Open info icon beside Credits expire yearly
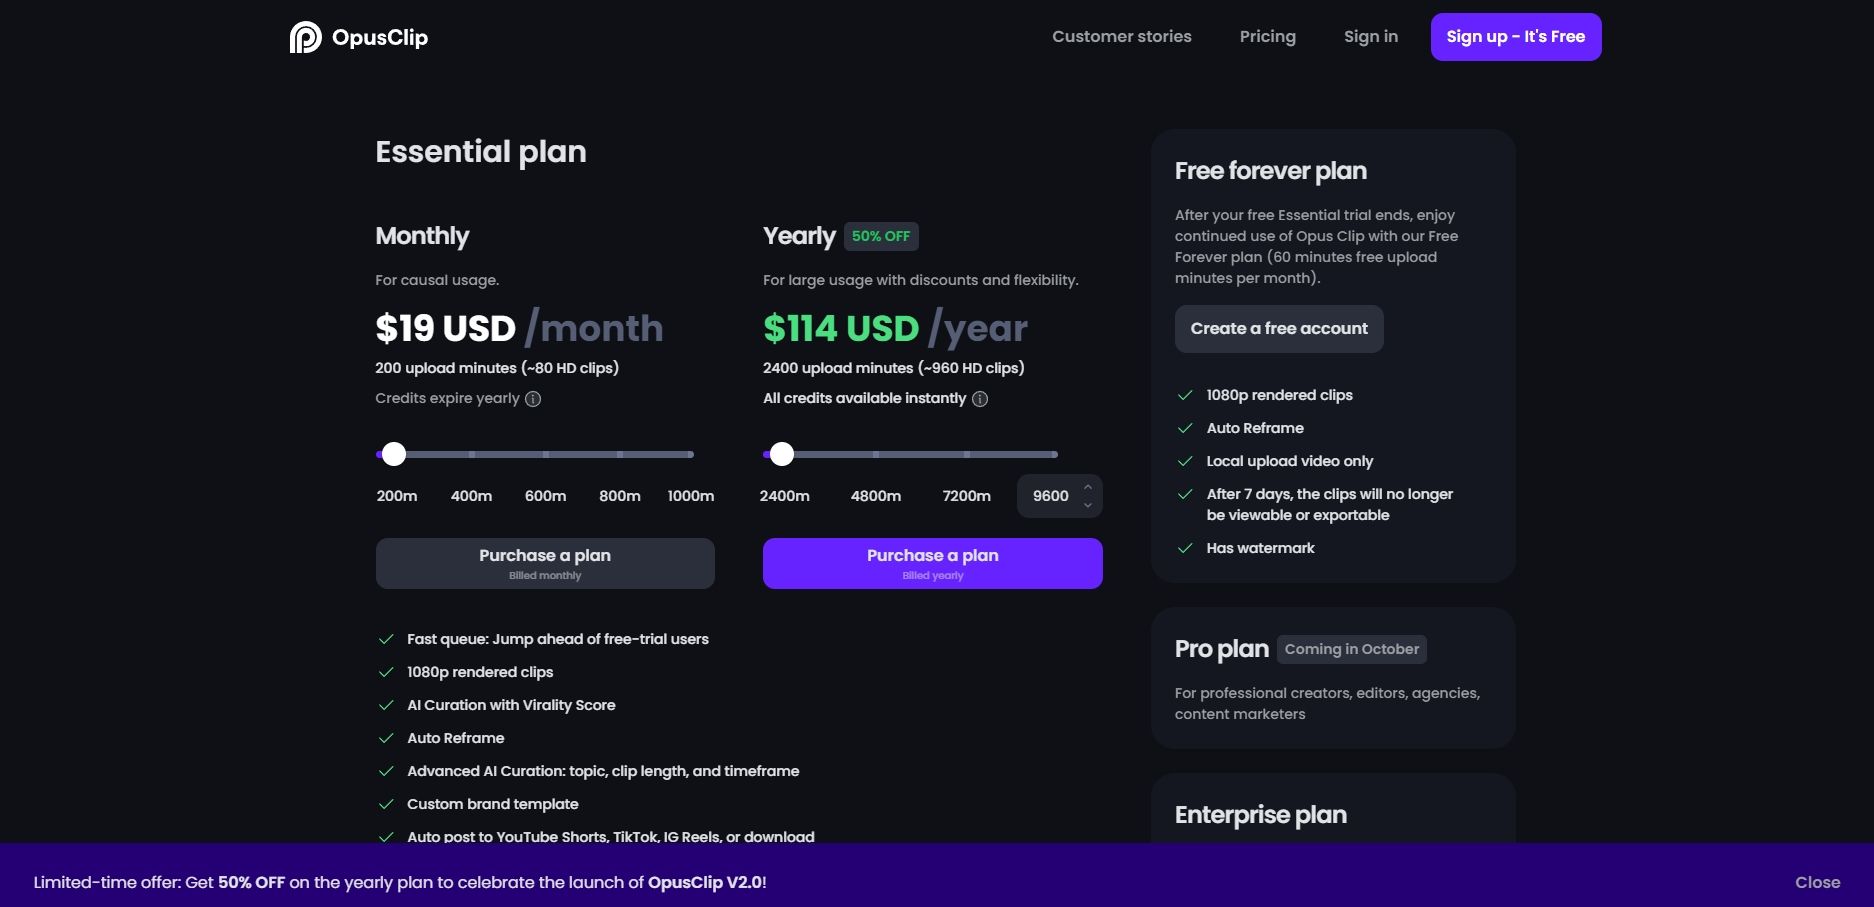1874x907 pixels. [533, 399]
